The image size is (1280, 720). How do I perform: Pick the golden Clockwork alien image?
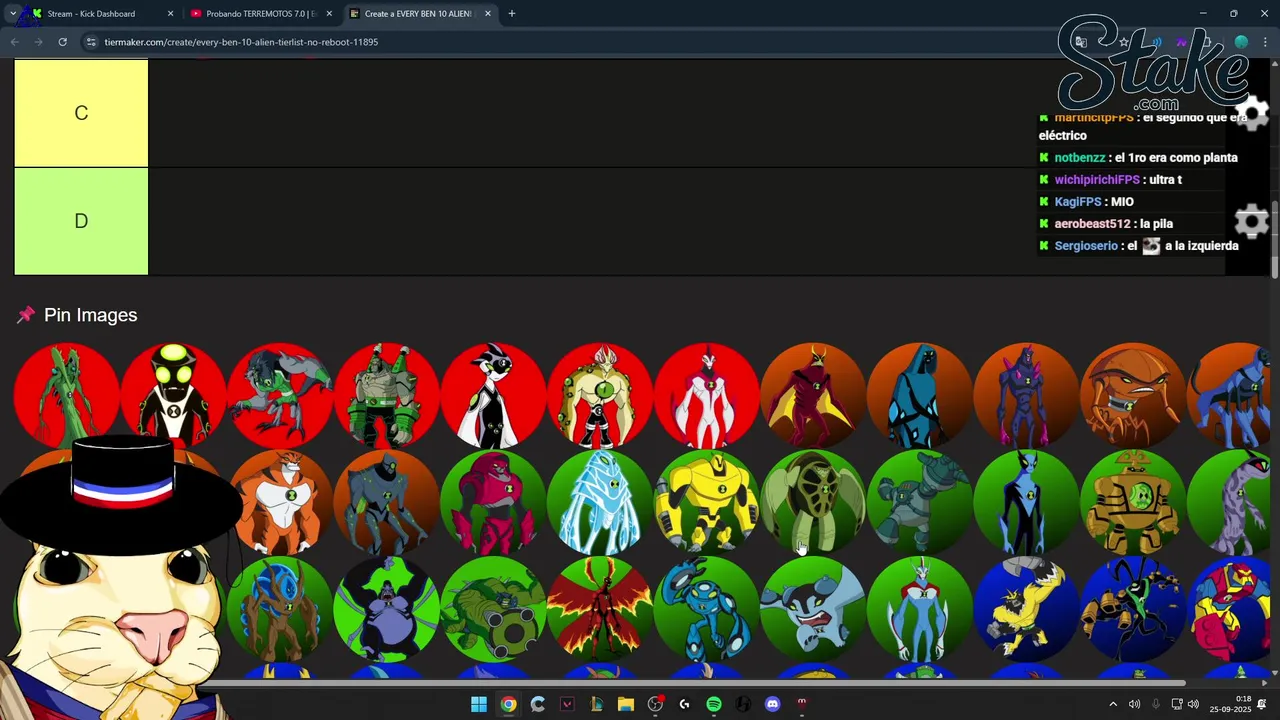[x=1133, y=502]
